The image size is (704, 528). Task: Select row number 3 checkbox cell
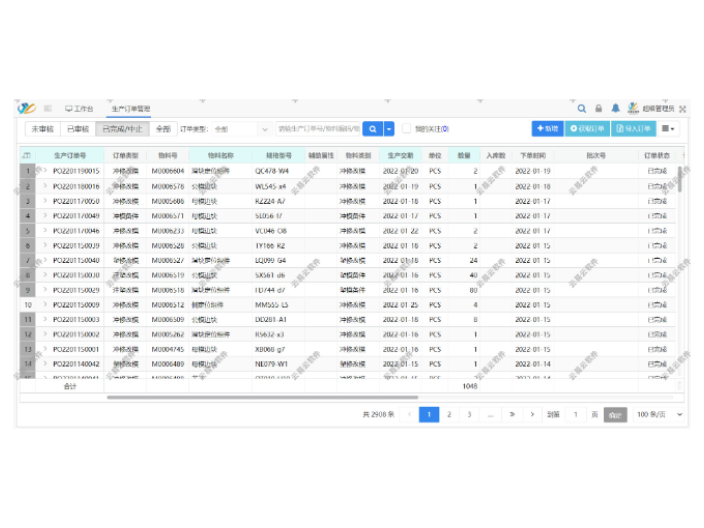click(x=28, y=201)
